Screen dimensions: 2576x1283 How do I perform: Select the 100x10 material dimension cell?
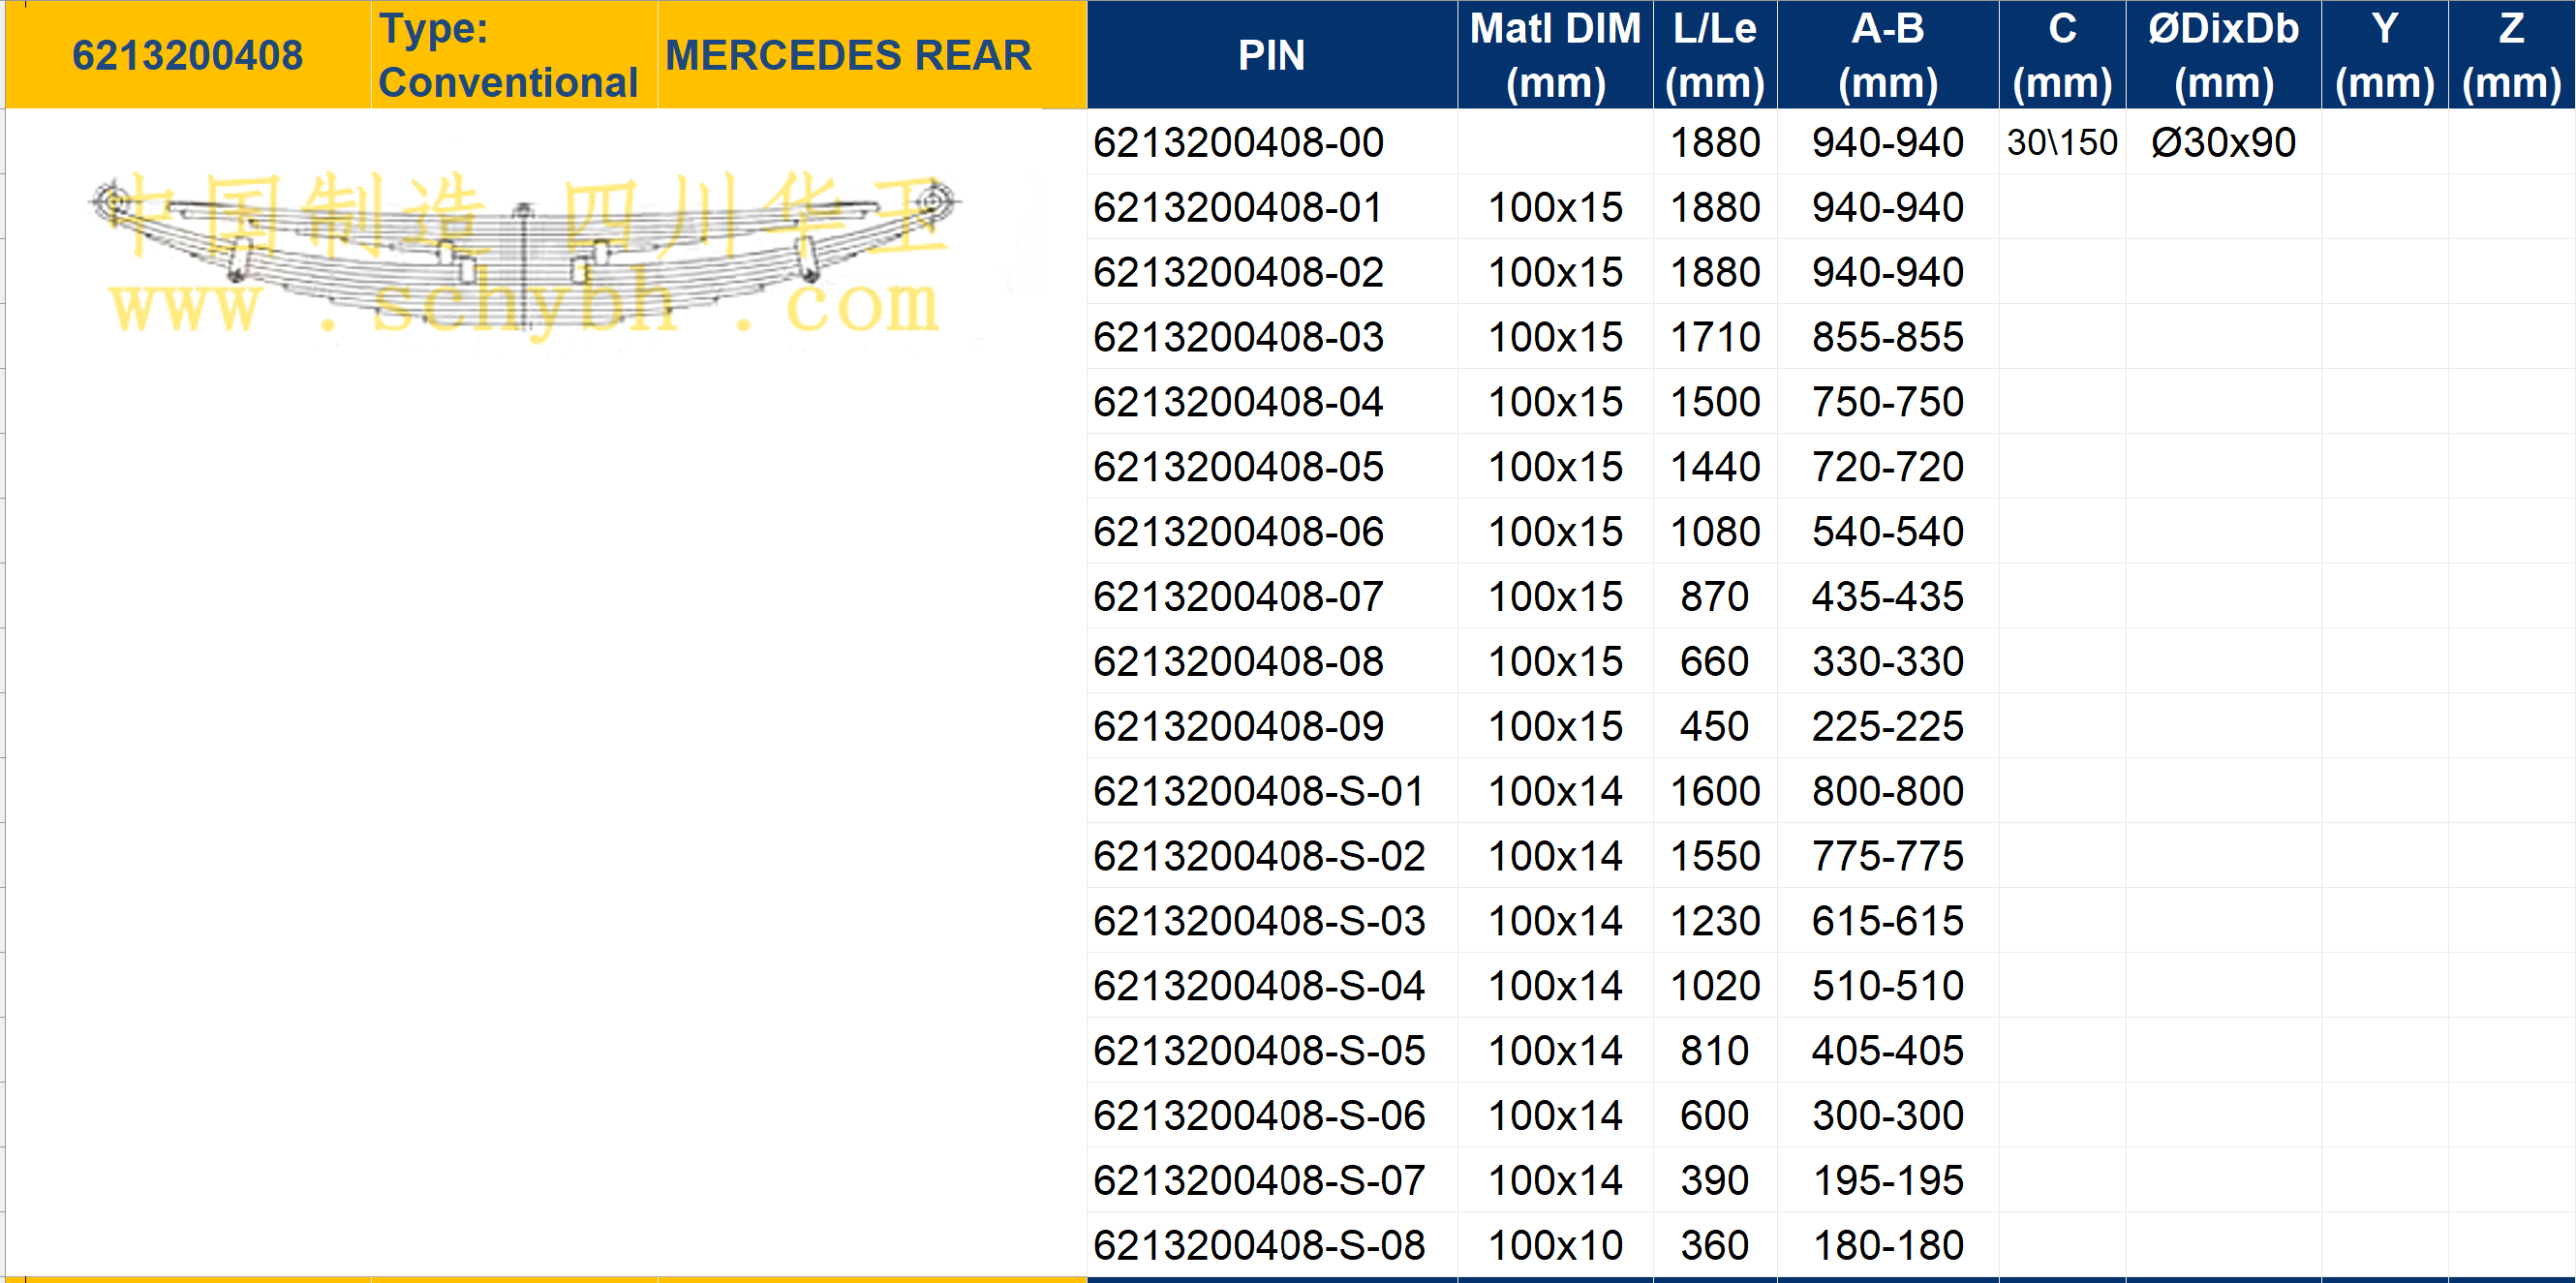click(1555, 1245)
